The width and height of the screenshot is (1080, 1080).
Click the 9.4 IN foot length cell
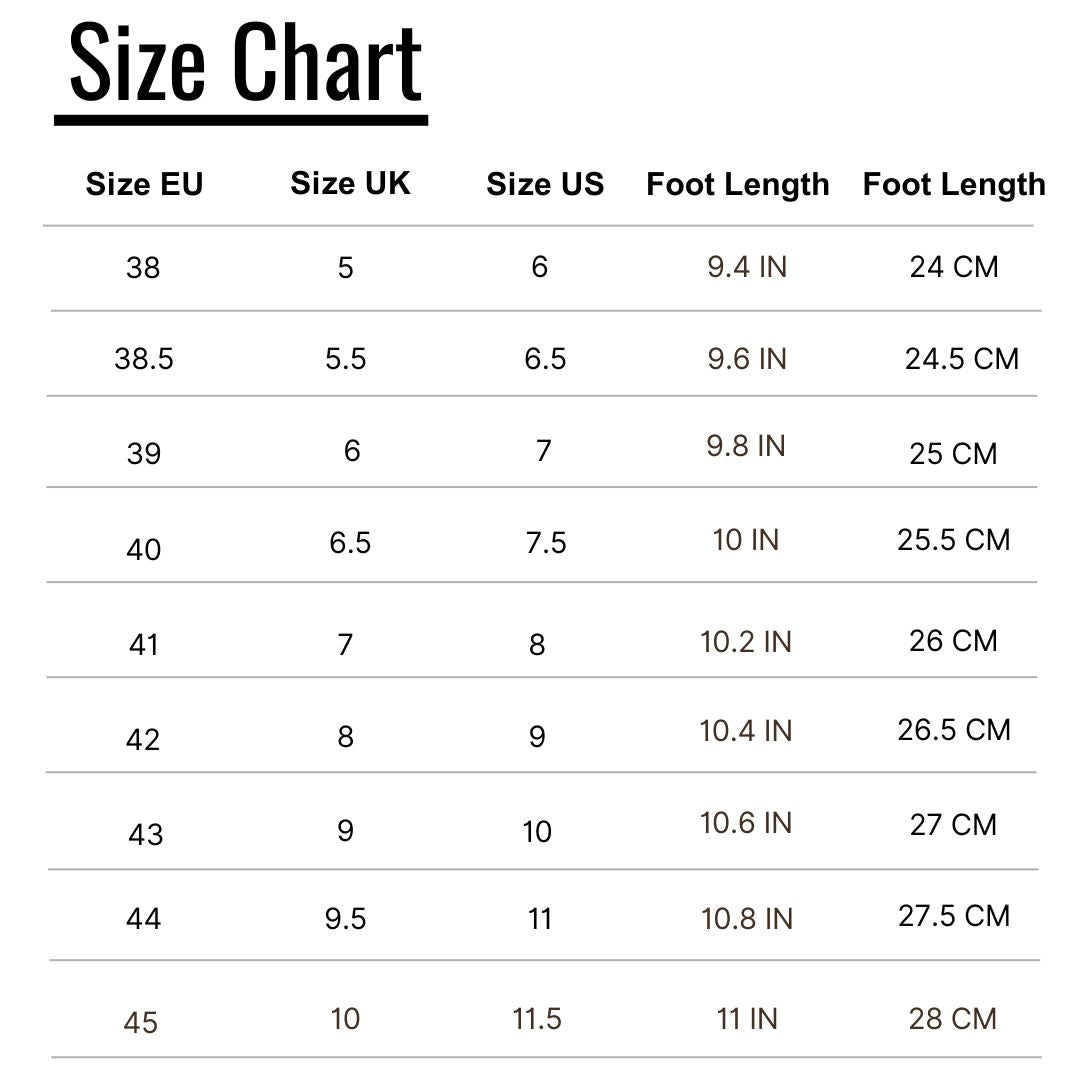(x=747, y=267)
